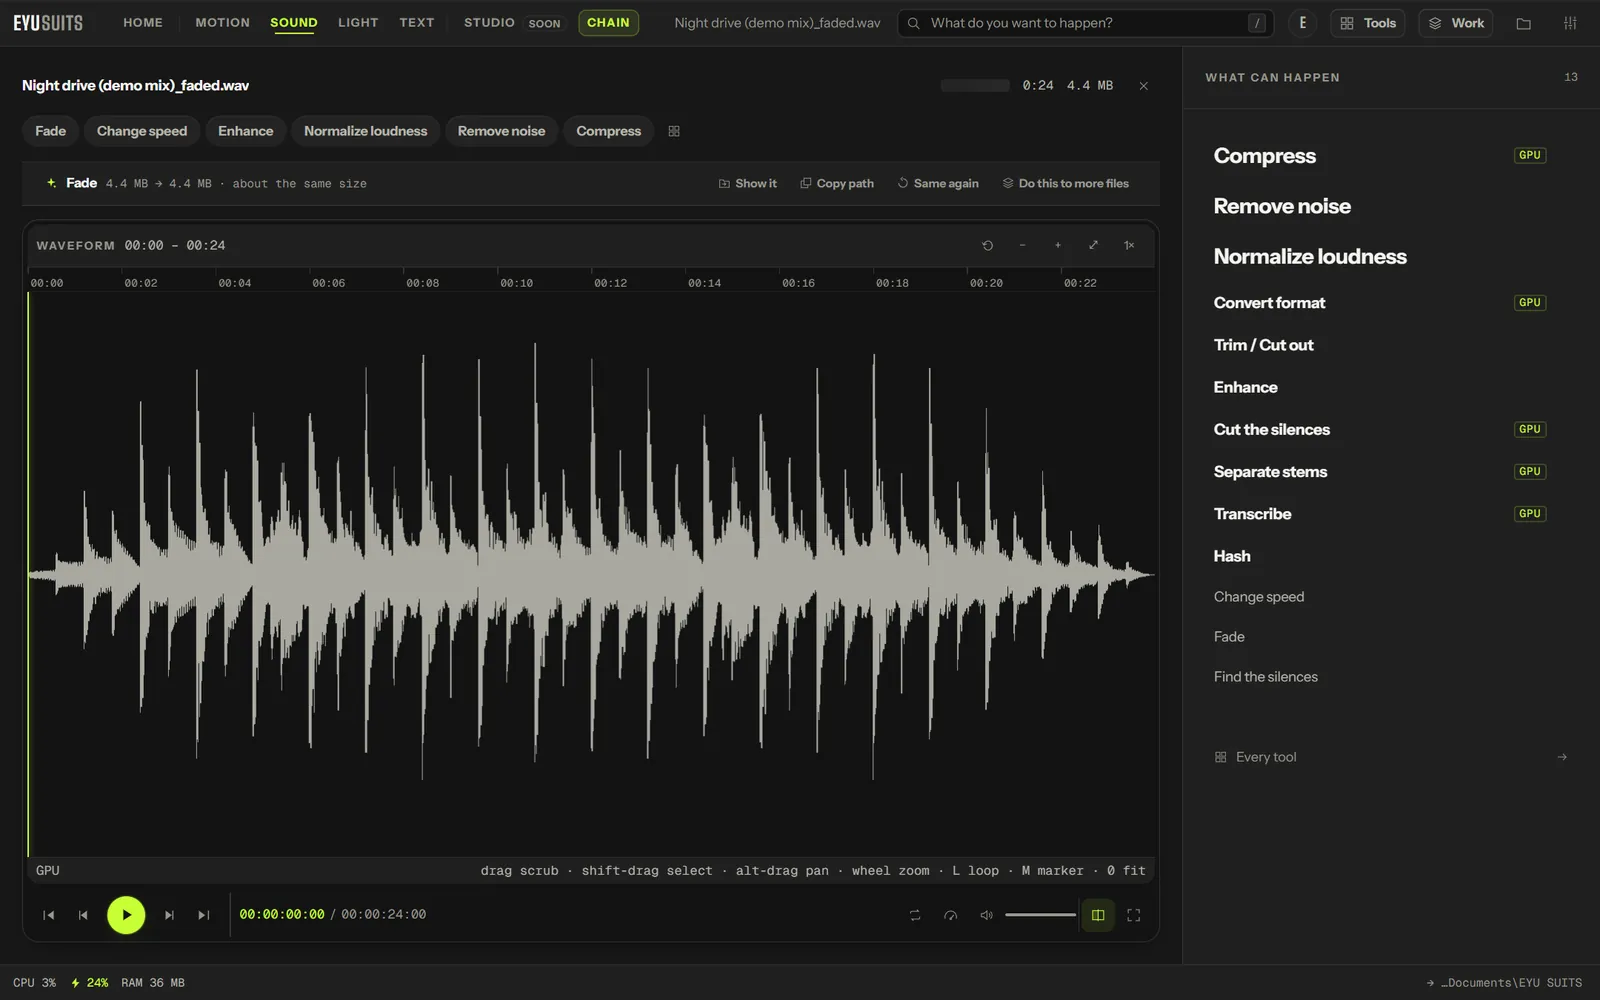
Task: Run Same again on the file
Action: pos(938,184)
